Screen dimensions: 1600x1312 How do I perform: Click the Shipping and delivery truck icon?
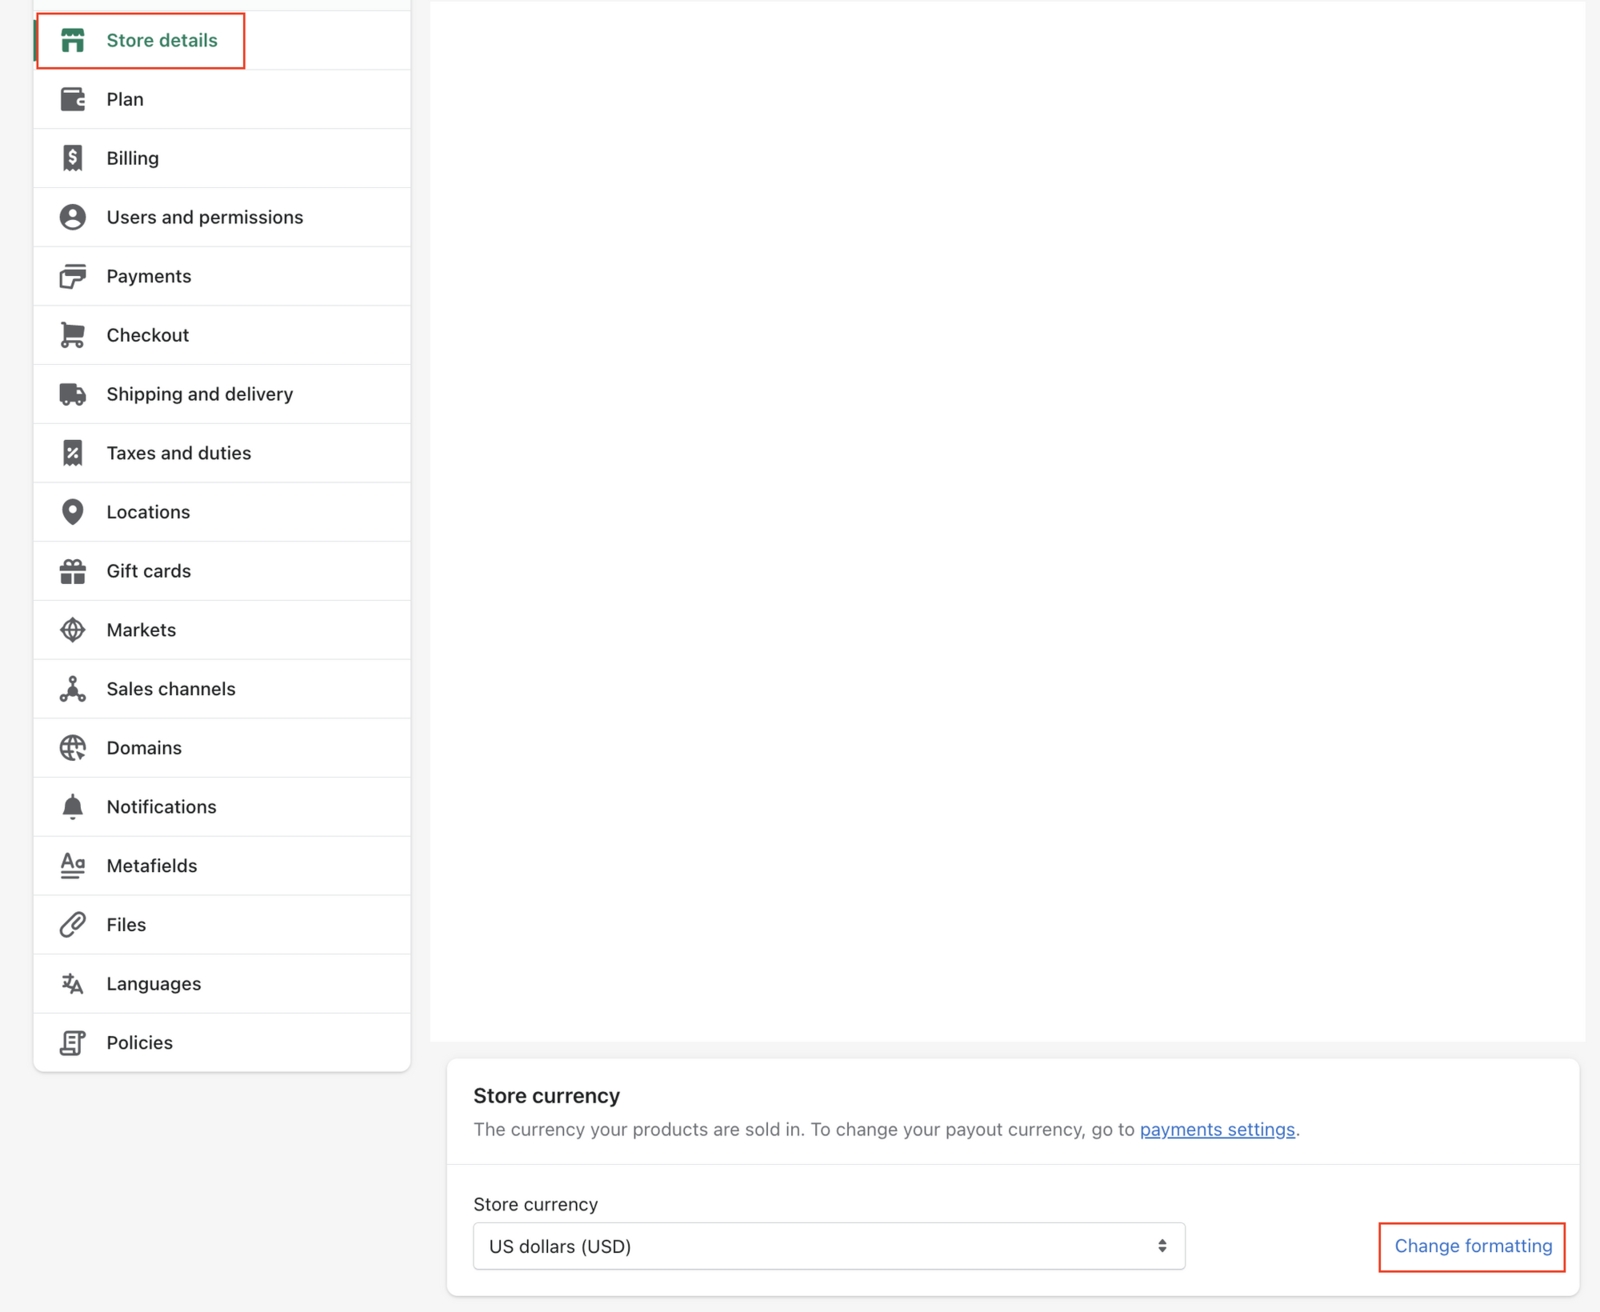click(72, 394)
